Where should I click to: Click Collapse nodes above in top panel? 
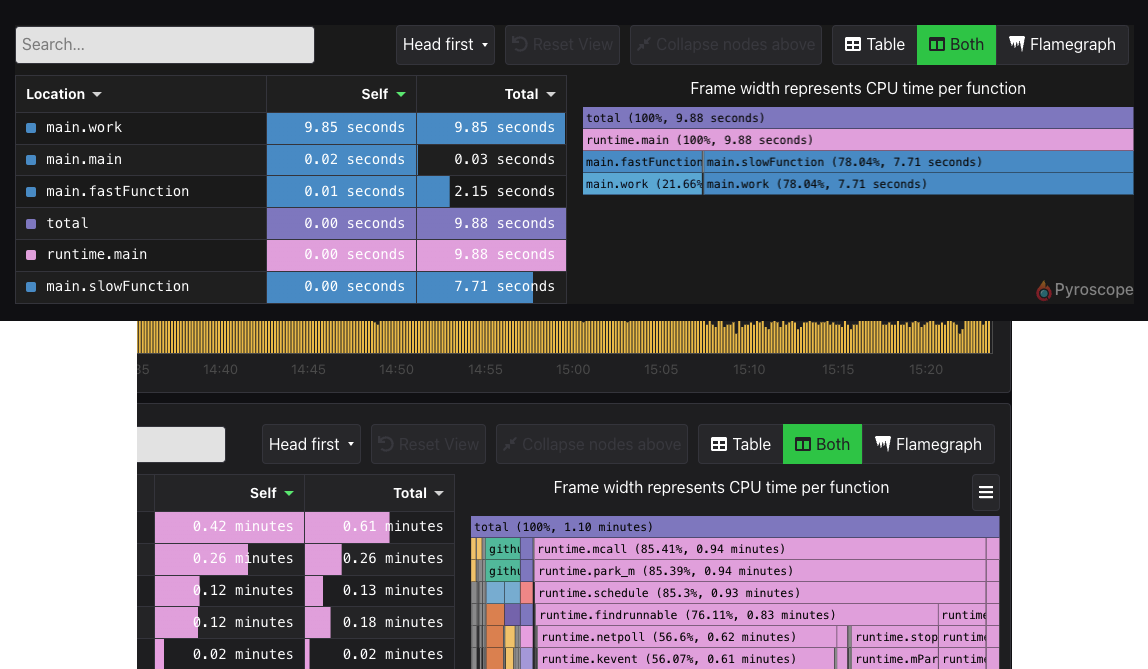pos(726,45)
